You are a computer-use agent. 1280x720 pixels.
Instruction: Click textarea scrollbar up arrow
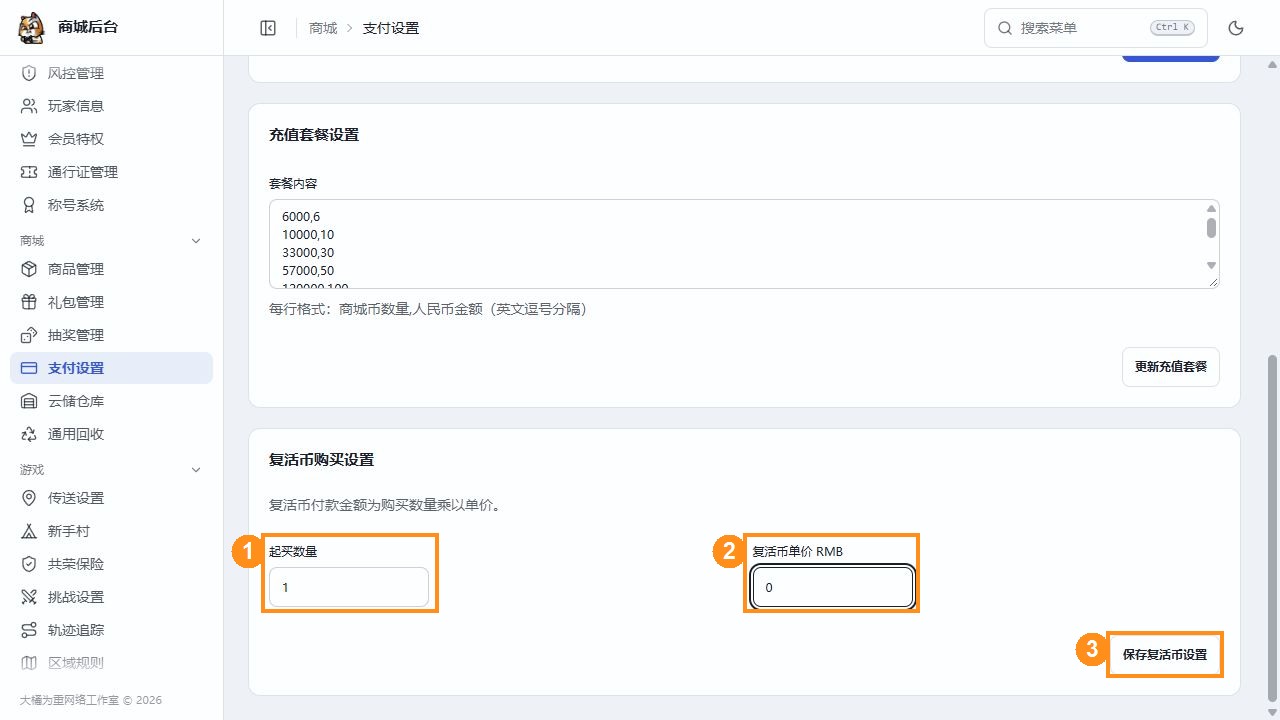pos(1211,208)
